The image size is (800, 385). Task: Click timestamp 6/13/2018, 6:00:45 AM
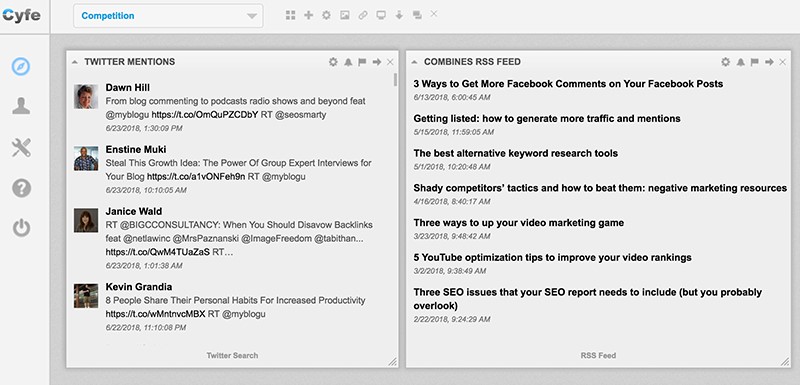coord(451,97)
